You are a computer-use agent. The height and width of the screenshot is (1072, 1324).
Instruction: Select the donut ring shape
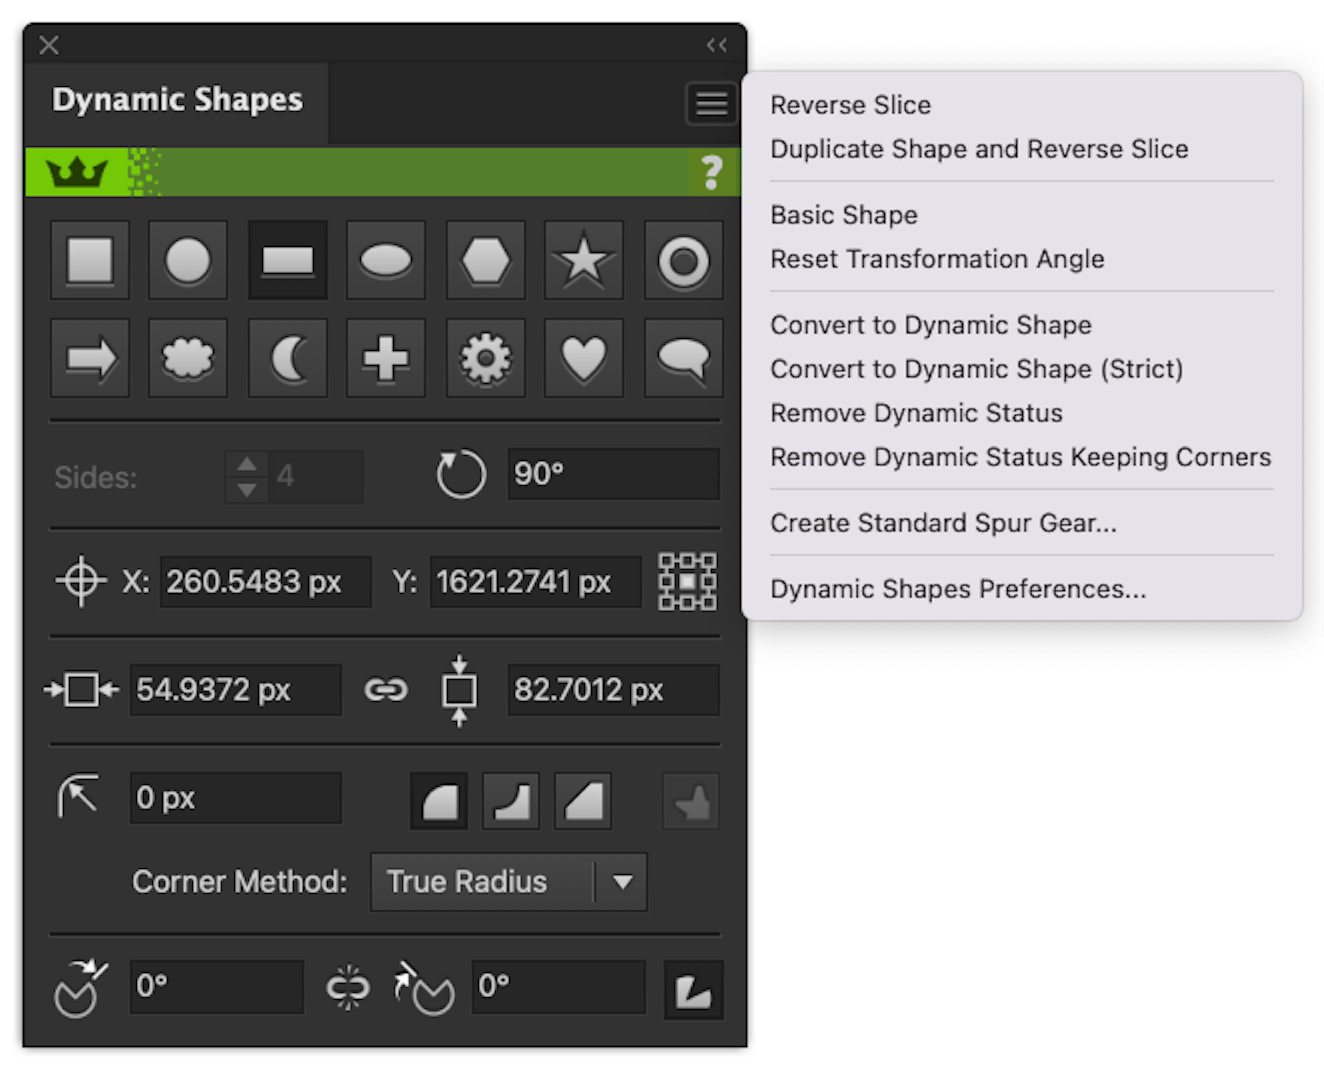pyautogui.click(x=683, y=260)
